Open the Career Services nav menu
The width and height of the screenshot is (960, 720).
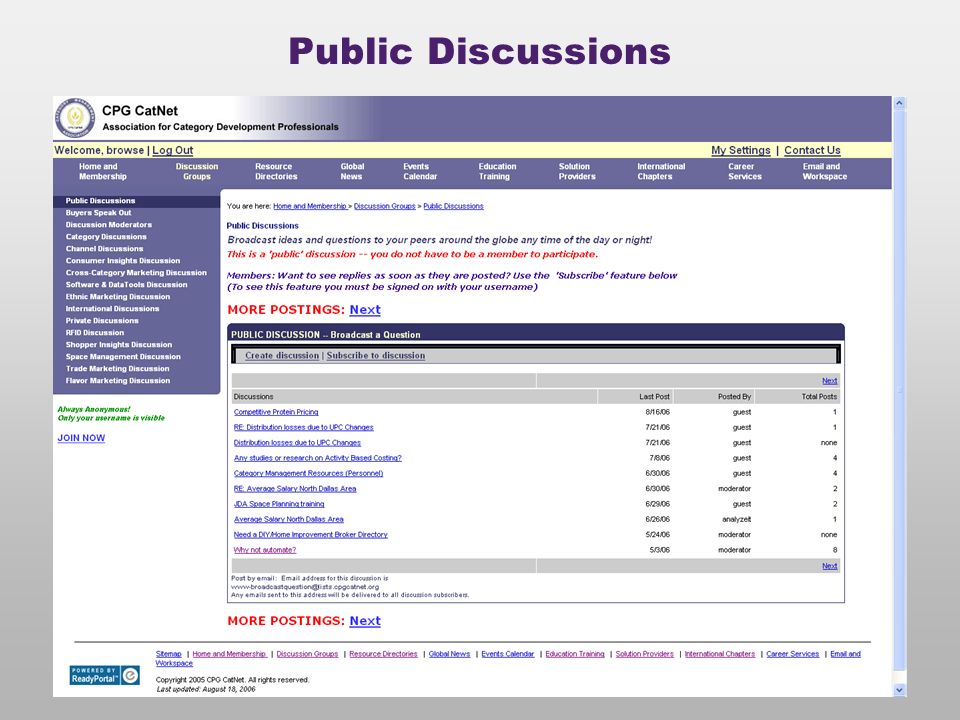point(744,171)
